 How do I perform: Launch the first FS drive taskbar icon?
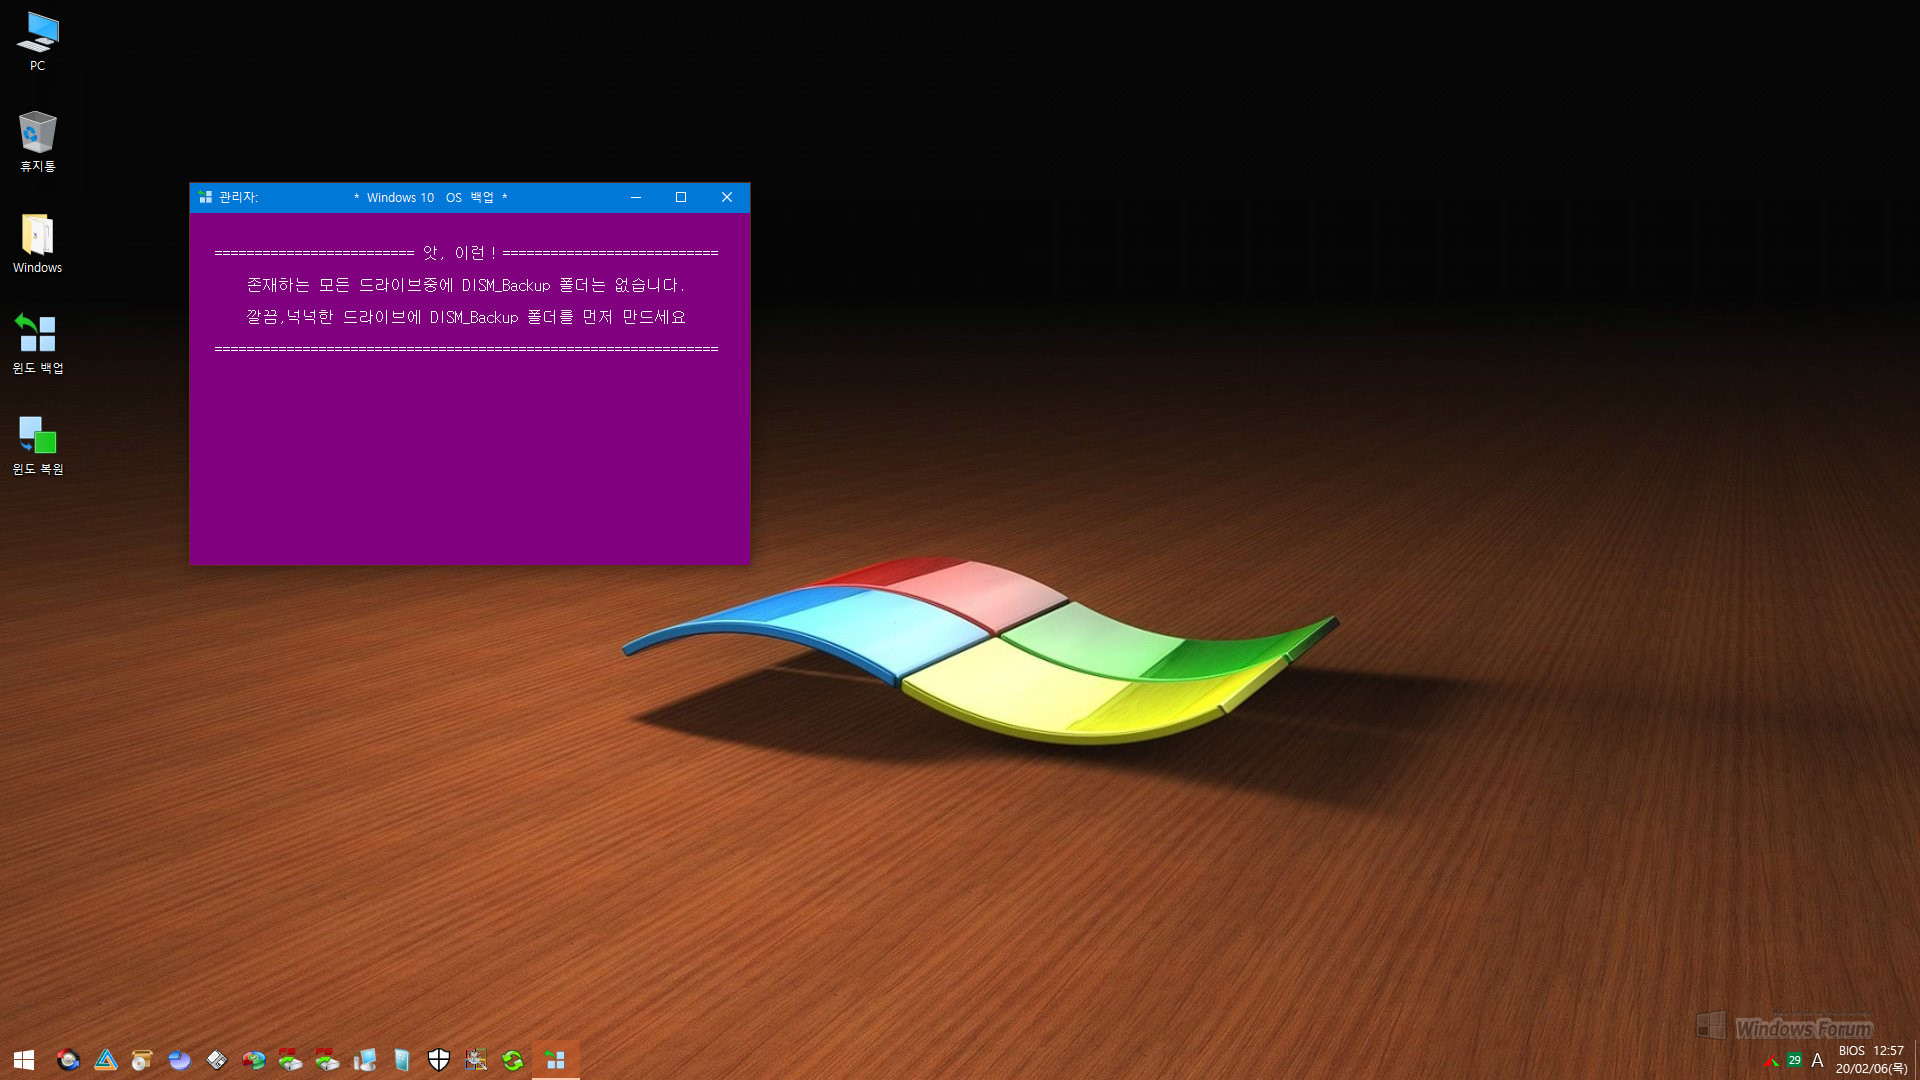coord(291,1060)
